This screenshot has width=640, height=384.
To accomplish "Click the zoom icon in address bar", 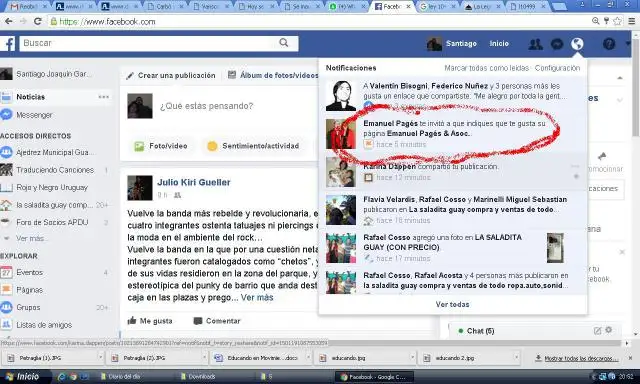I will pos(596,21).
